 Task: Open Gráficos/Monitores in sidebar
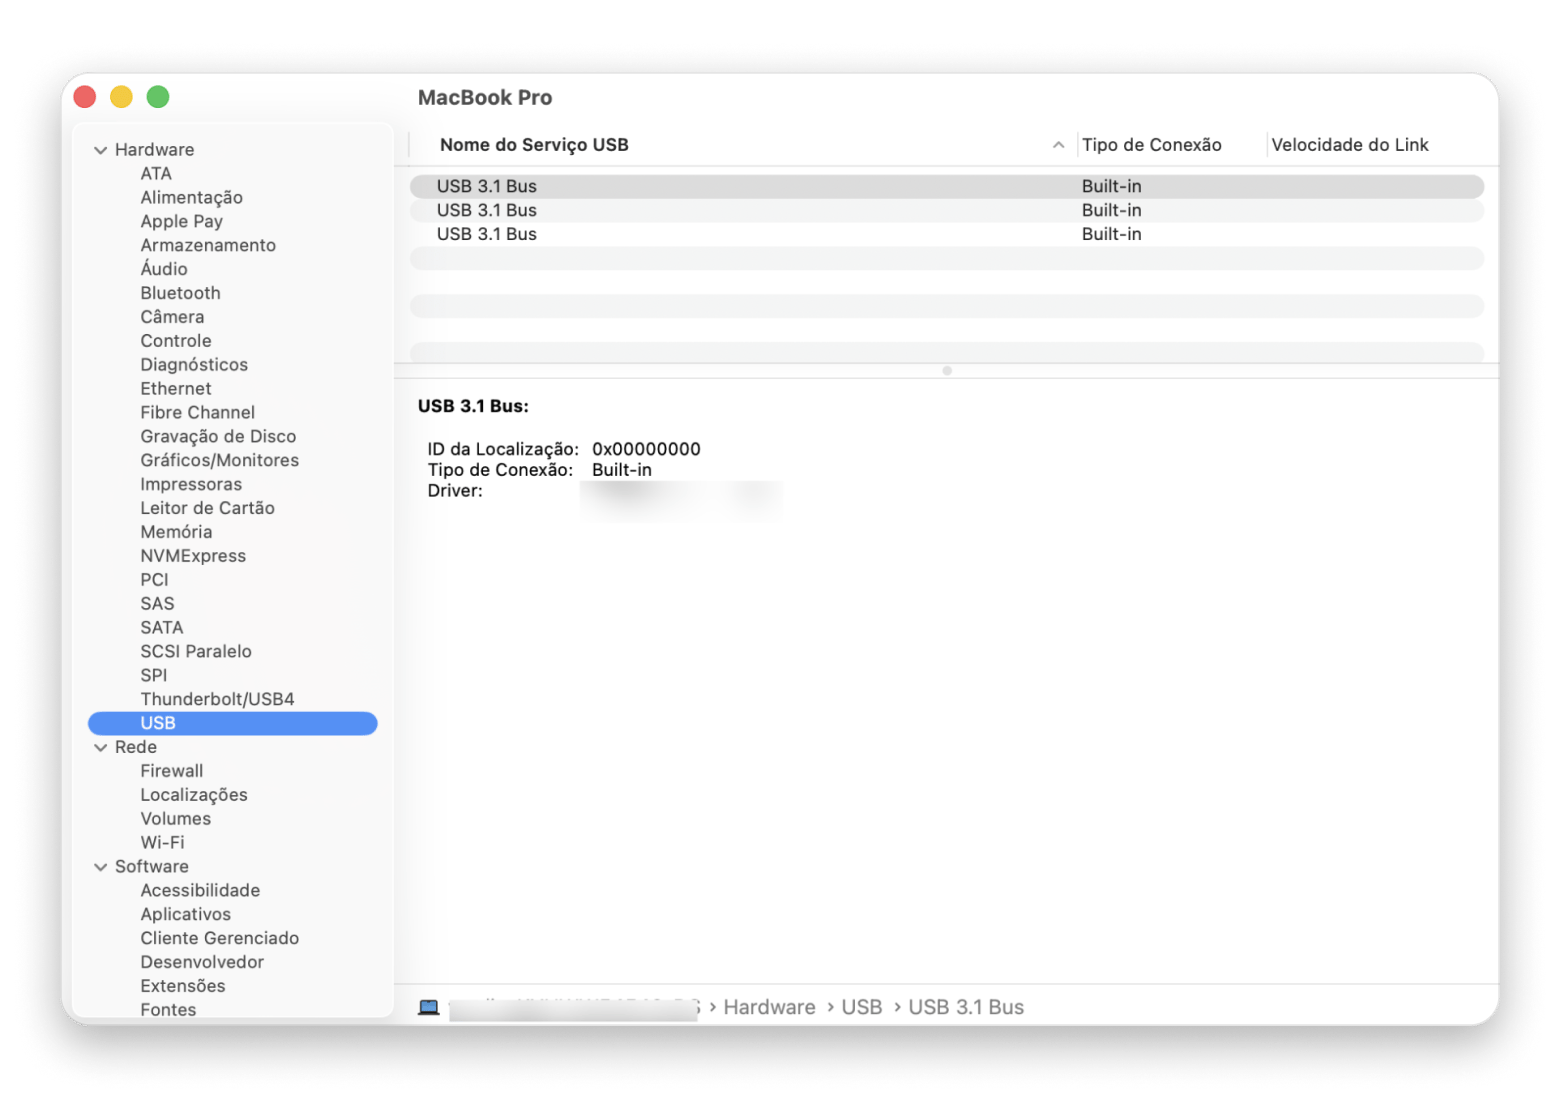pyautogui.click(x=219, y=460)
